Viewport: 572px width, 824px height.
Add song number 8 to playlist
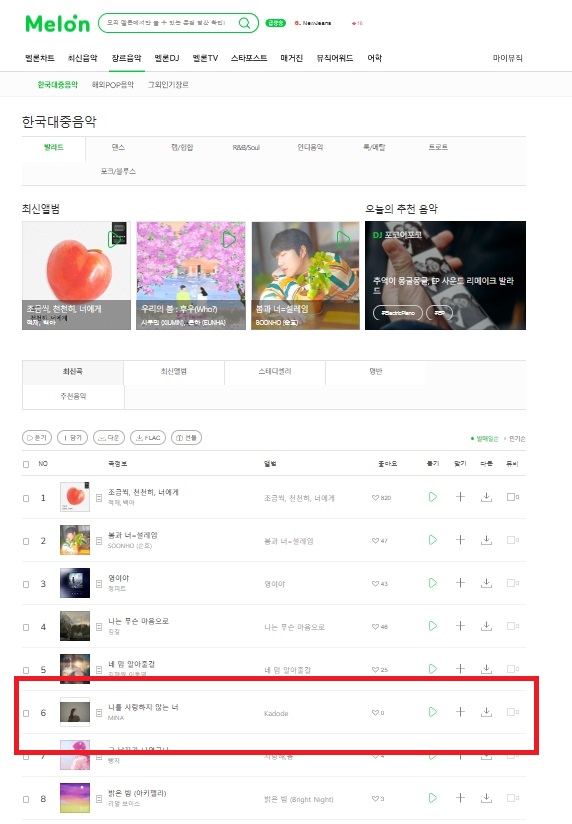460,798
